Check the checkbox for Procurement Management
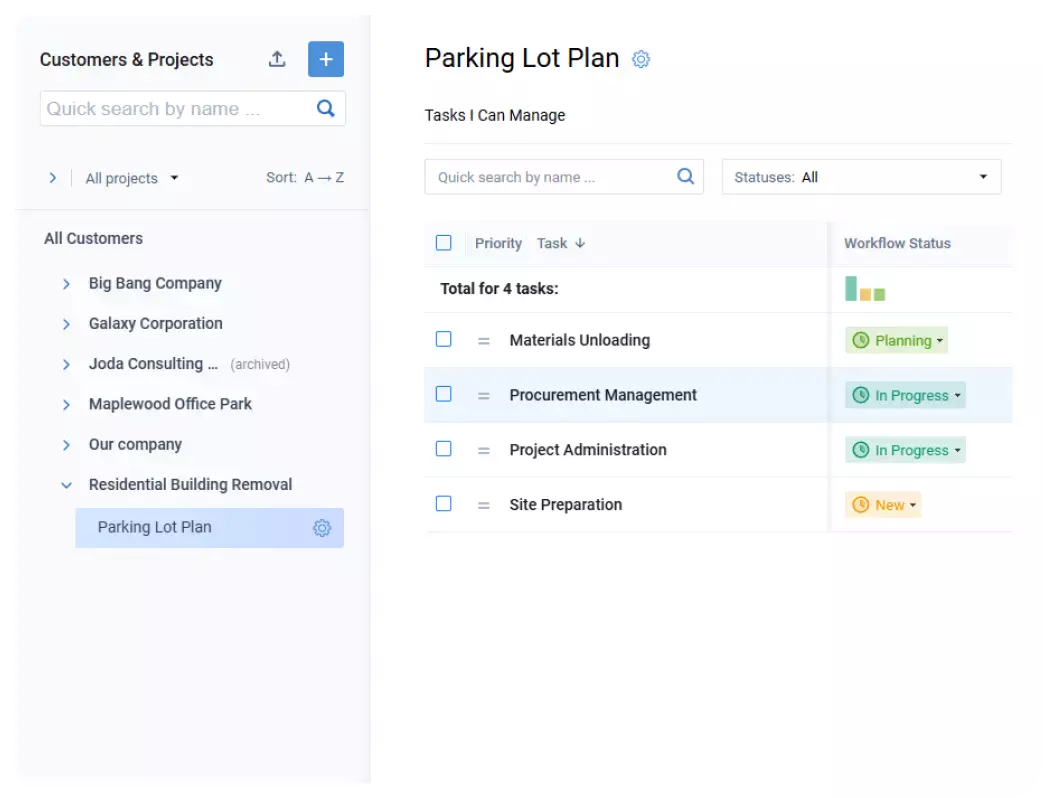 (x=444, y=394)
